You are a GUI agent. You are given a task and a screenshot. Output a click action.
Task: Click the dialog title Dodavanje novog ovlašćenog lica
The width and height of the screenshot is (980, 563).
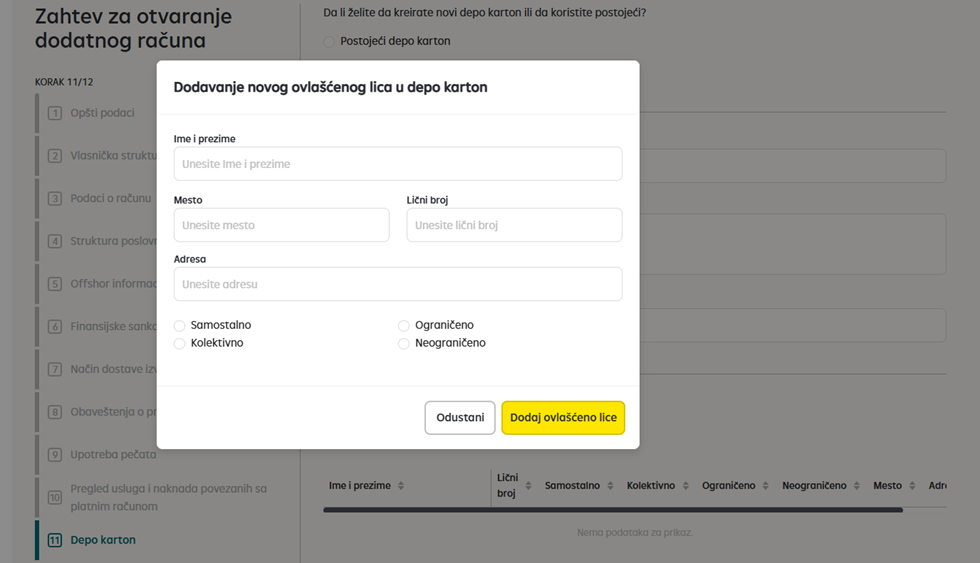click(x=330, y=87)
